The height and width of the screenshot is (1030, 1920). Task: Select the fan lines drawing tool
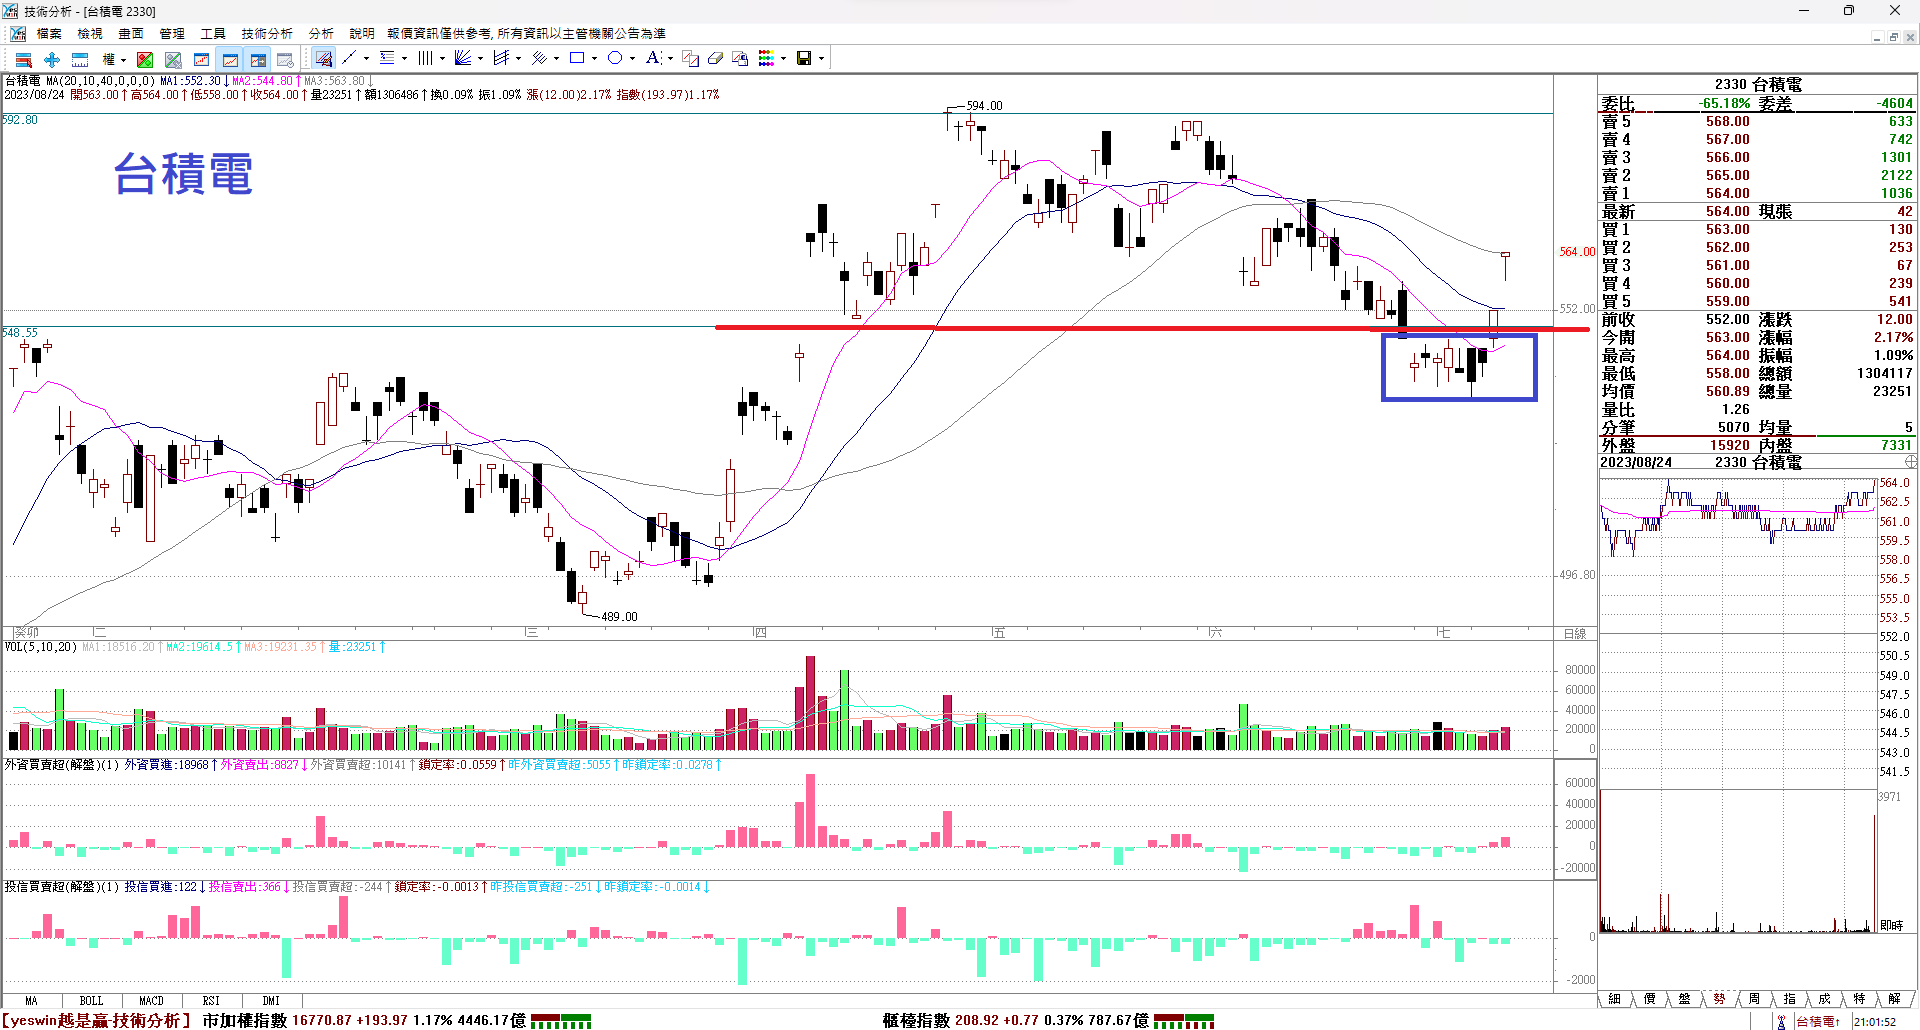pos(463,59)
